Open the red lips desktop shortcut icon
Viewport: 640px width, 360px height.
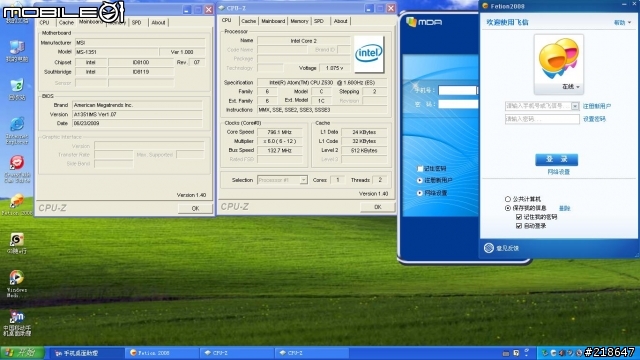click(17, 162)
